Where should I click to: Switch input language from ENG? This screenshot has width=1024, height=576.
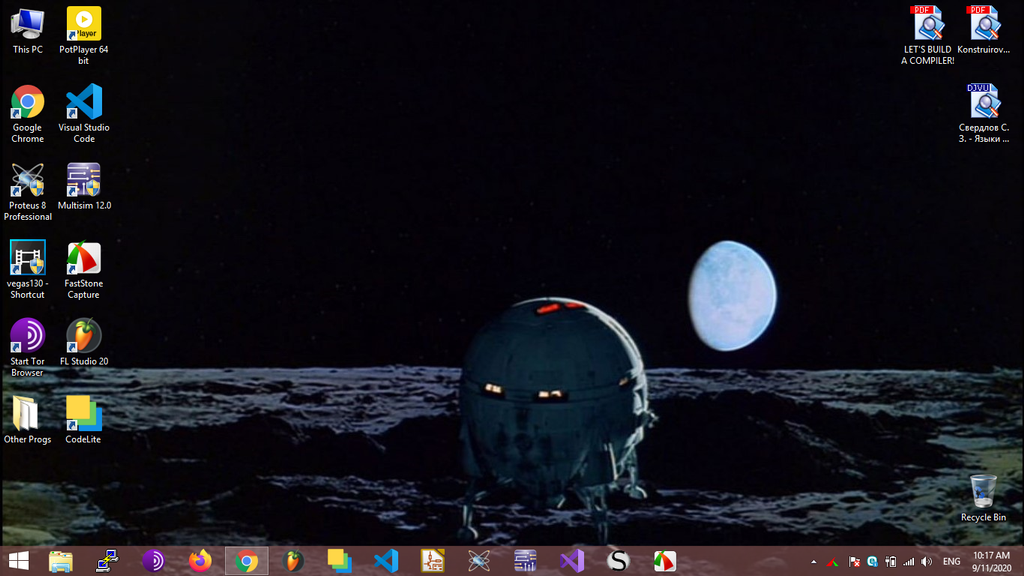tap(952, 562)
